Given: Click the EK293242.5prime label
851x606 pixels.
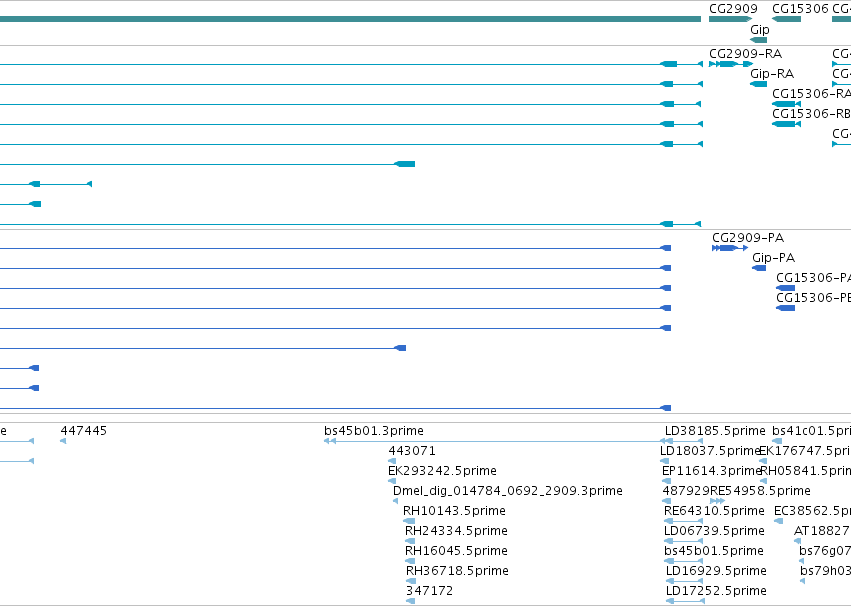Looking at the screenshot, I should click(x=442, y=471).
